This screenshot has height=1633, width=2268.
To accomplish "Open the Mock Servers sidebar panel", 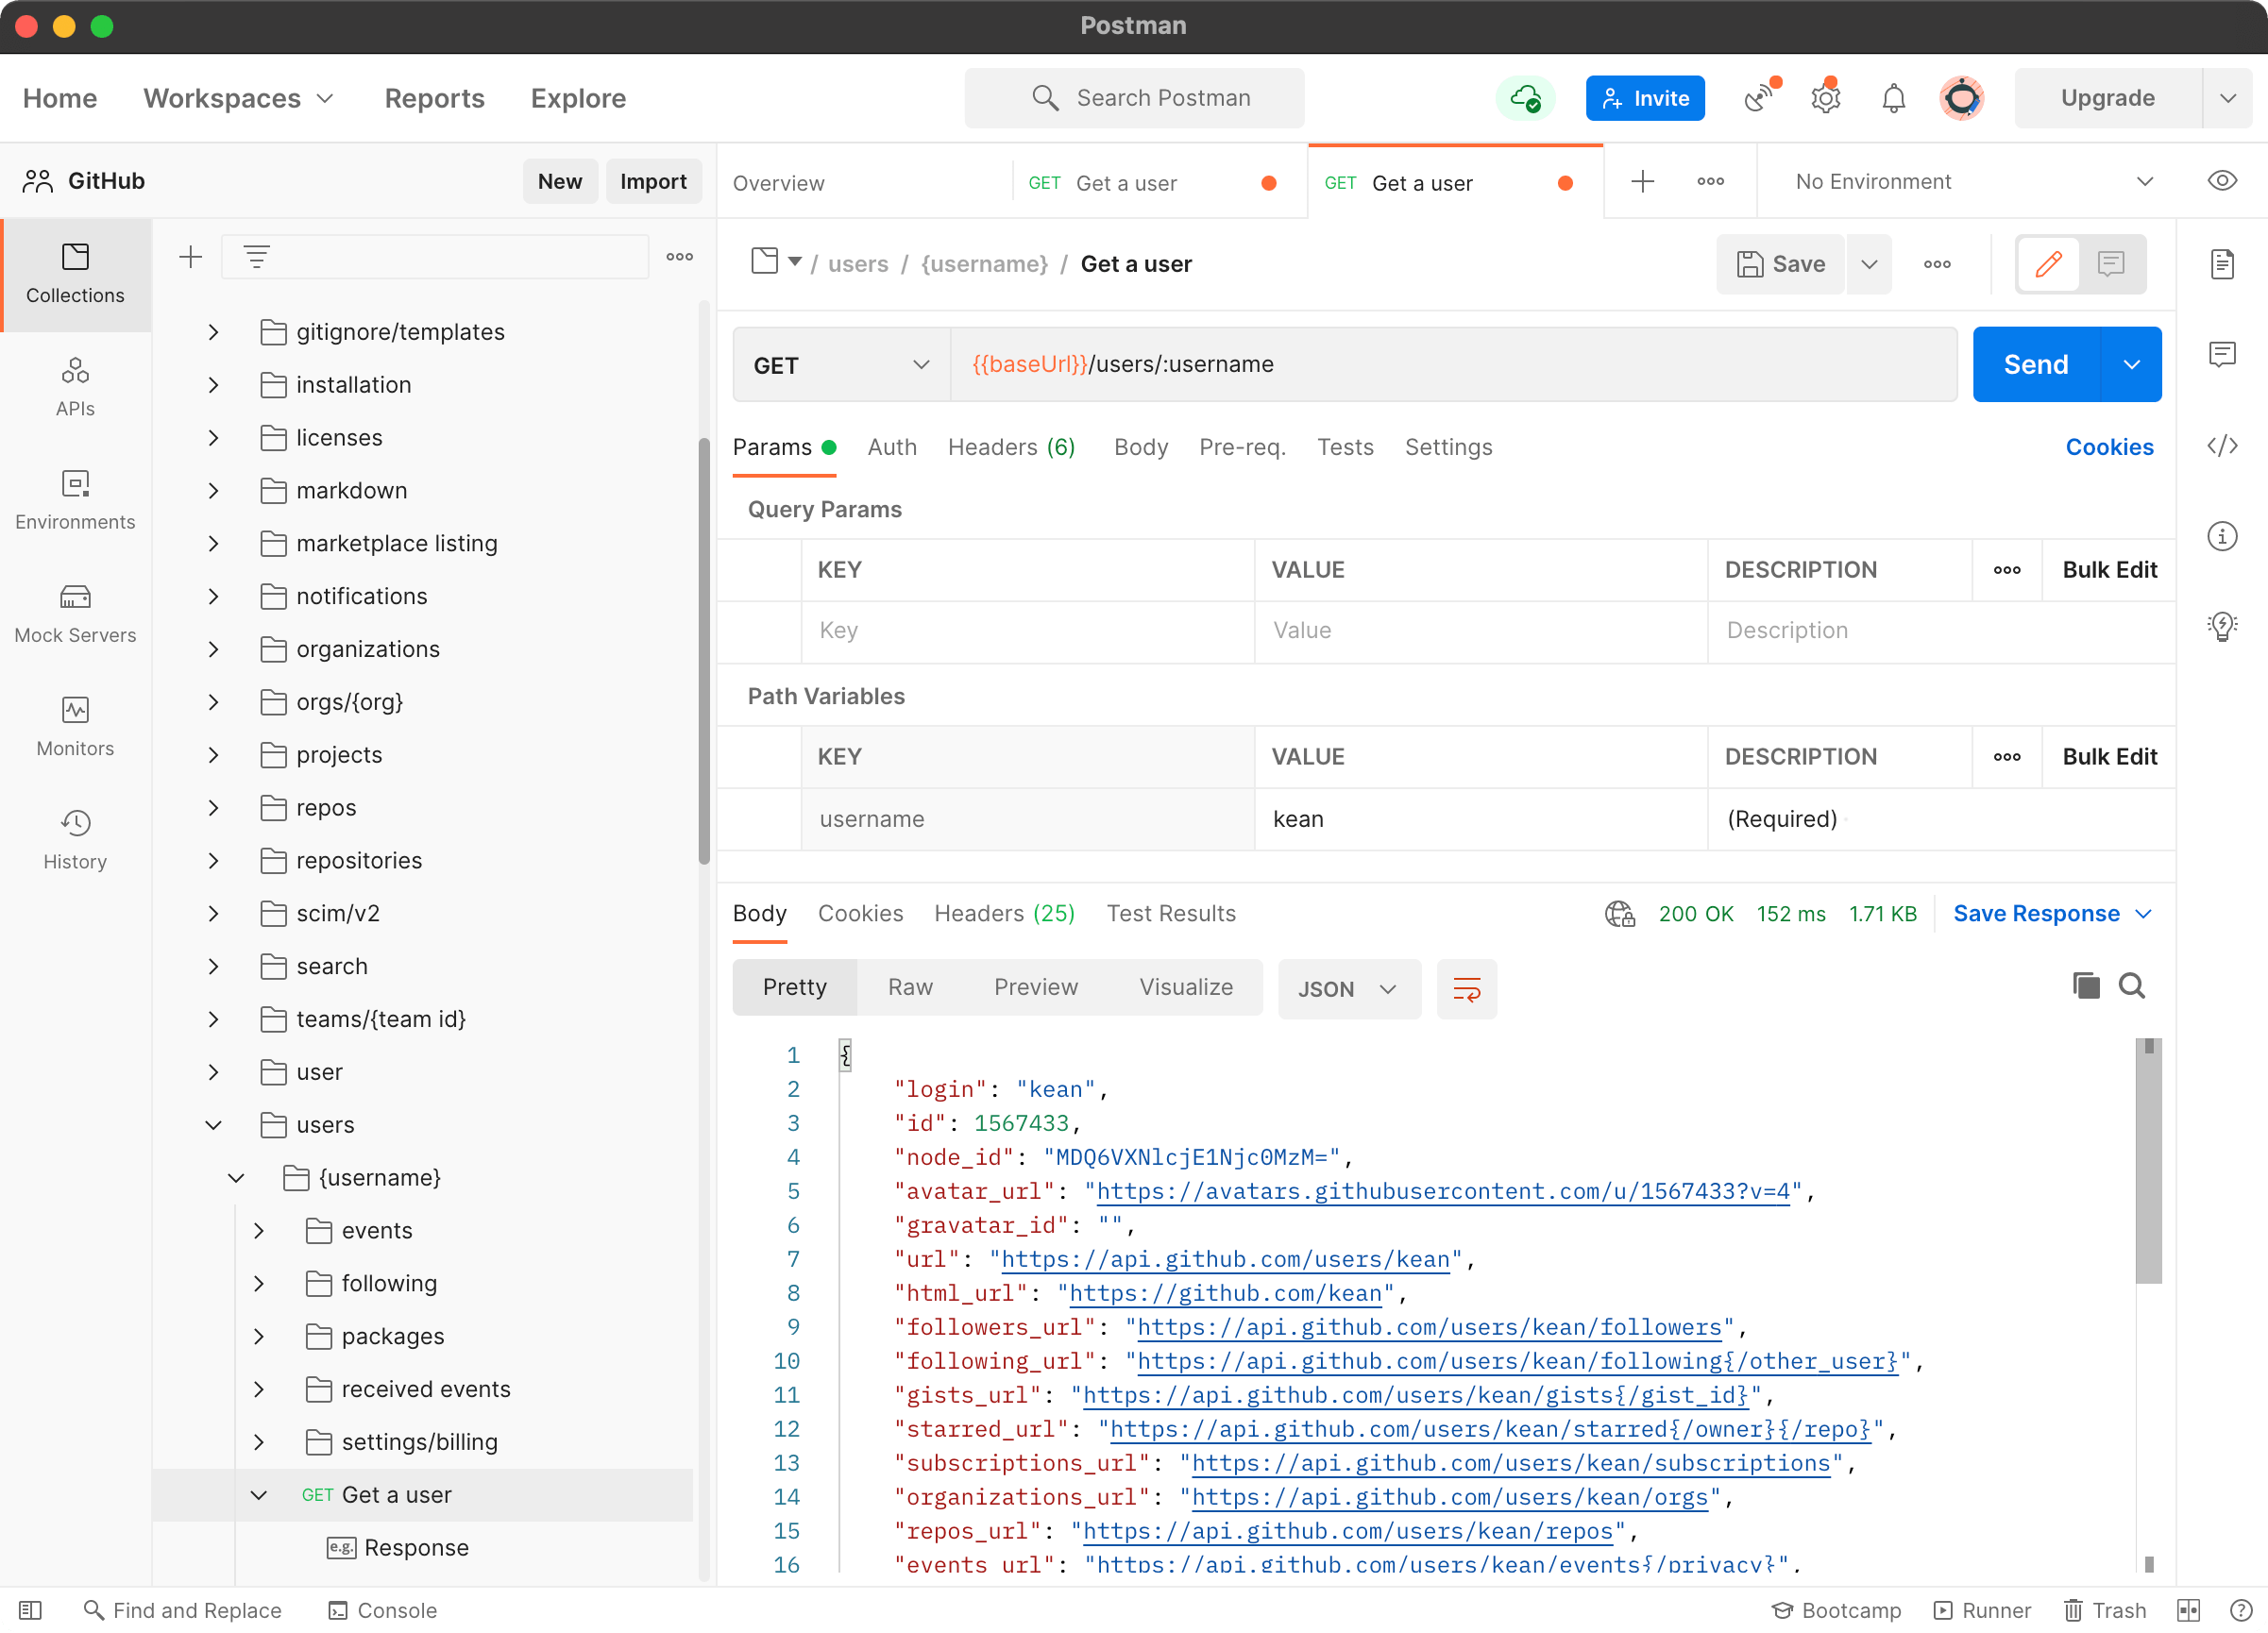I will pos(75,613).
